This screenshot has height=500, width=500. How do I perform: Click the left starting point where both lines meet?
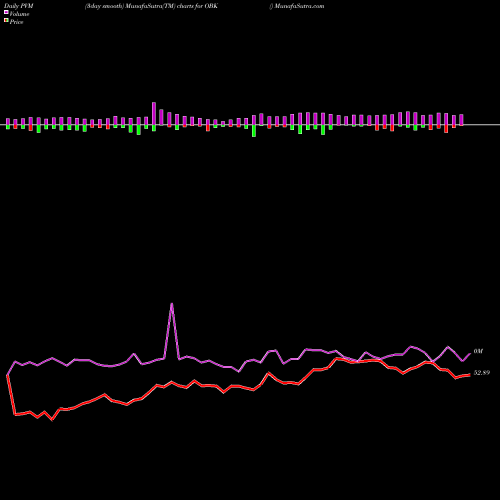(x=7, y=375)
